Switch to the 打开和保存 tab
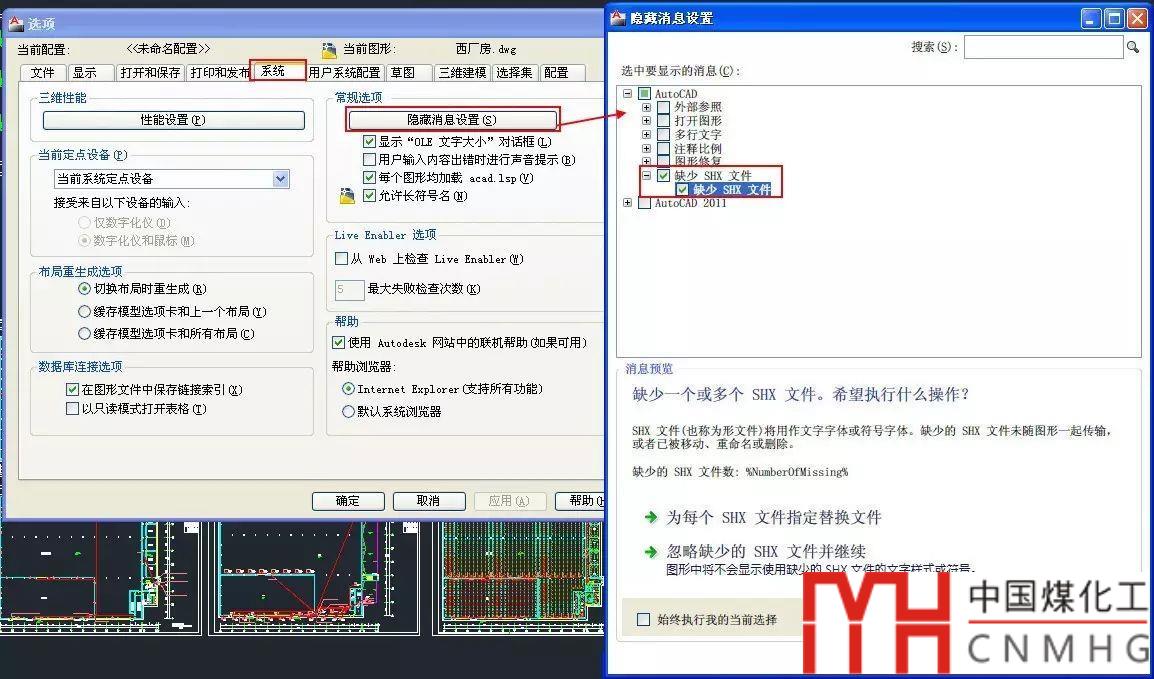1154x679 pixels. pyautogui.click(x=151, y=72)
